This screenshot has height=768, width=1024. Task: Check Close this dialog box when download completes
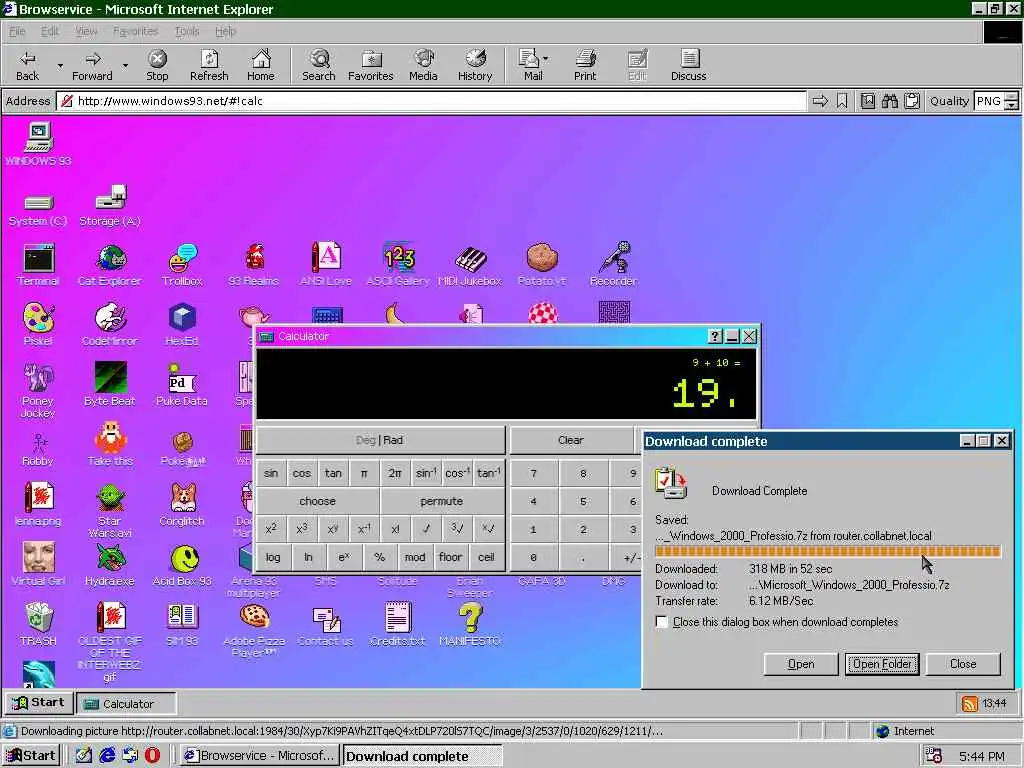pyautogui.click(x=662, y=622)
